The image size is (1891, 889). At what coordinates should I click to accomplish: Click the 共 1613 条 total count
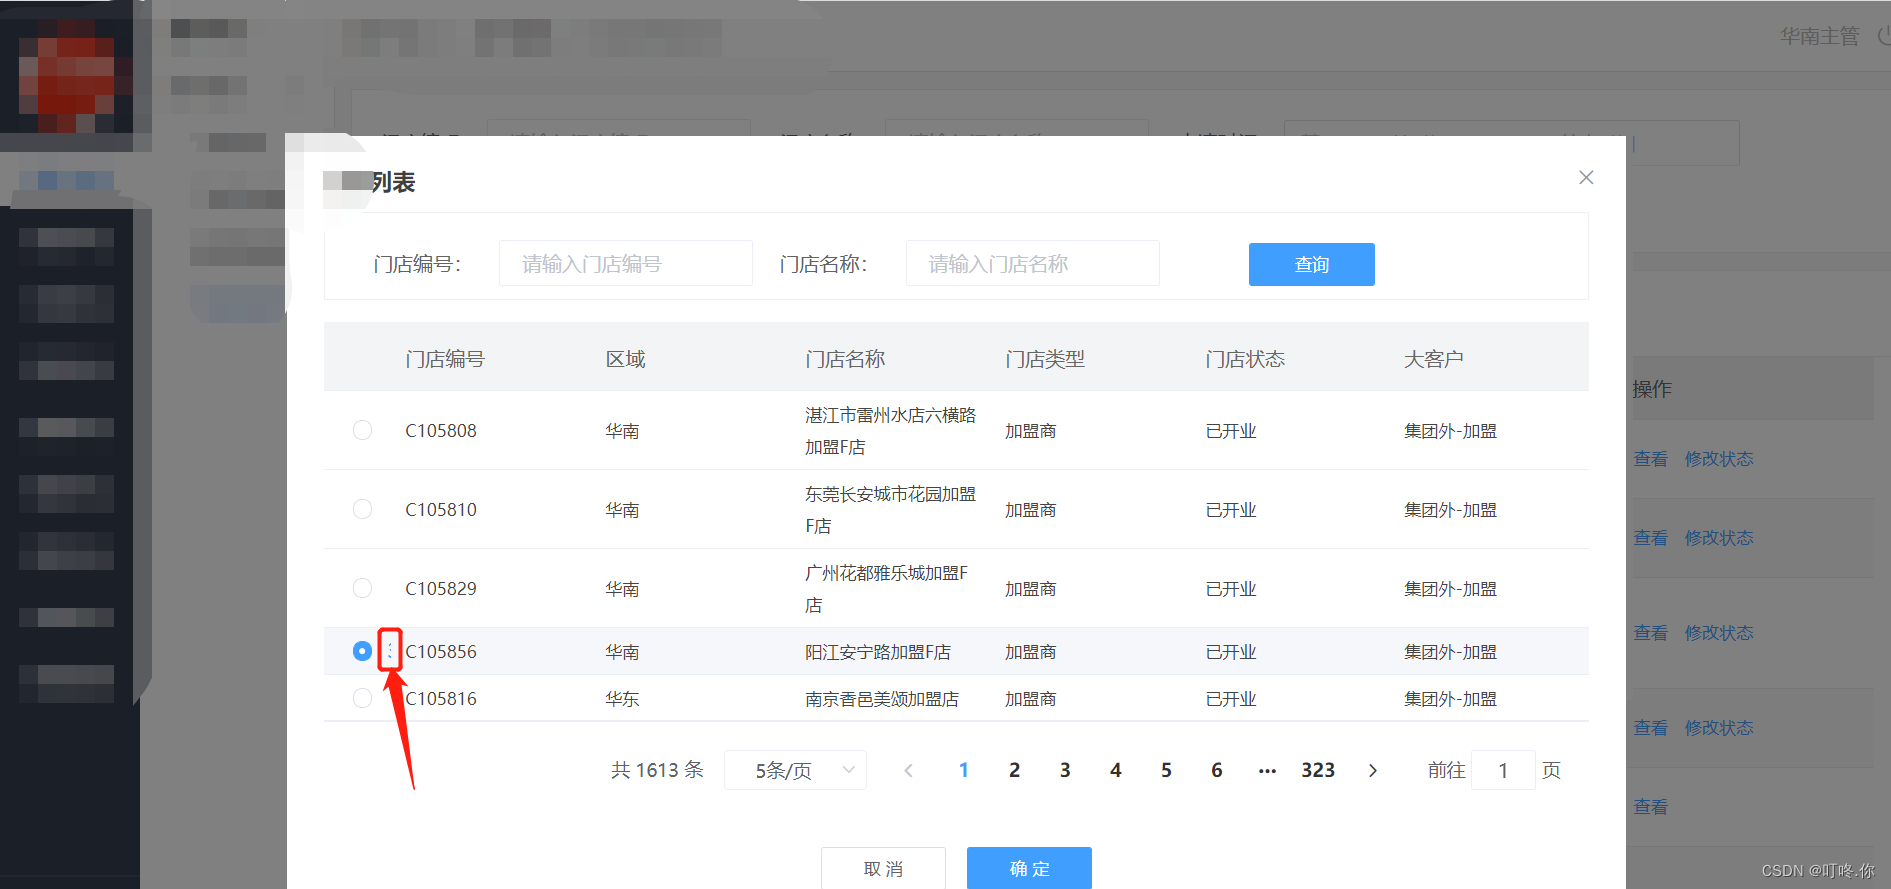[x=658, y=770]
